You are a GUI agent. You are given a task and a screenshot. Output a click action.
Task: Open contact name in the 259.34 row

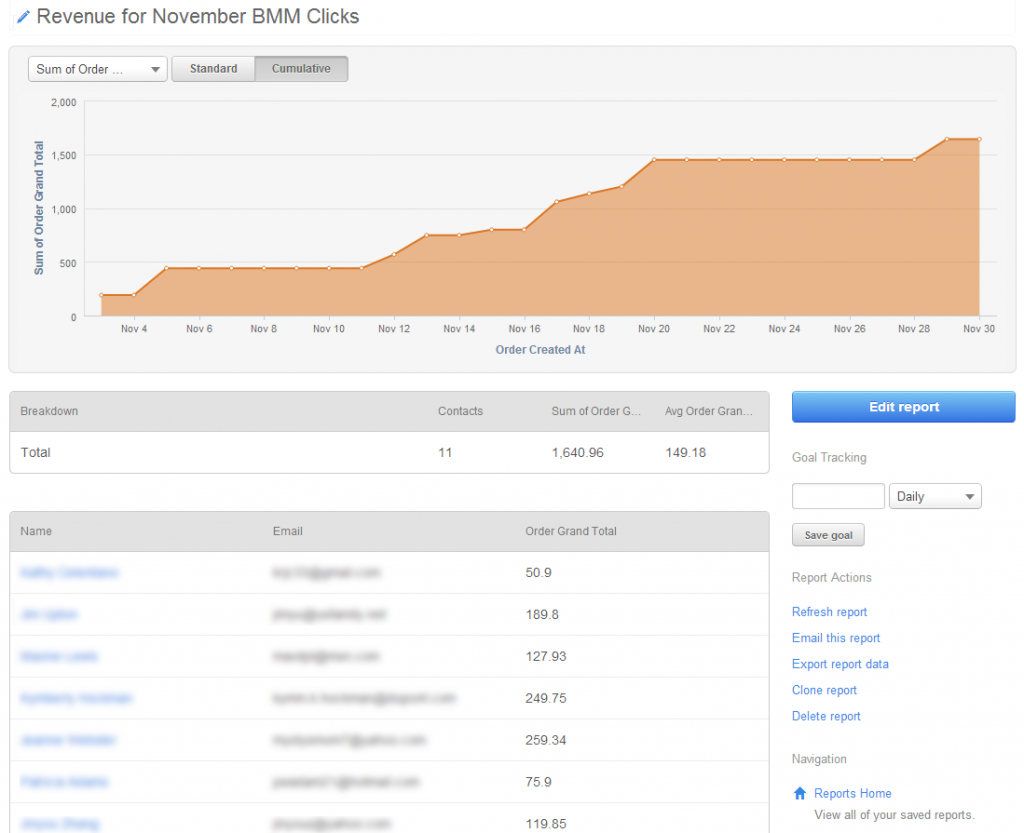point(68,740)
